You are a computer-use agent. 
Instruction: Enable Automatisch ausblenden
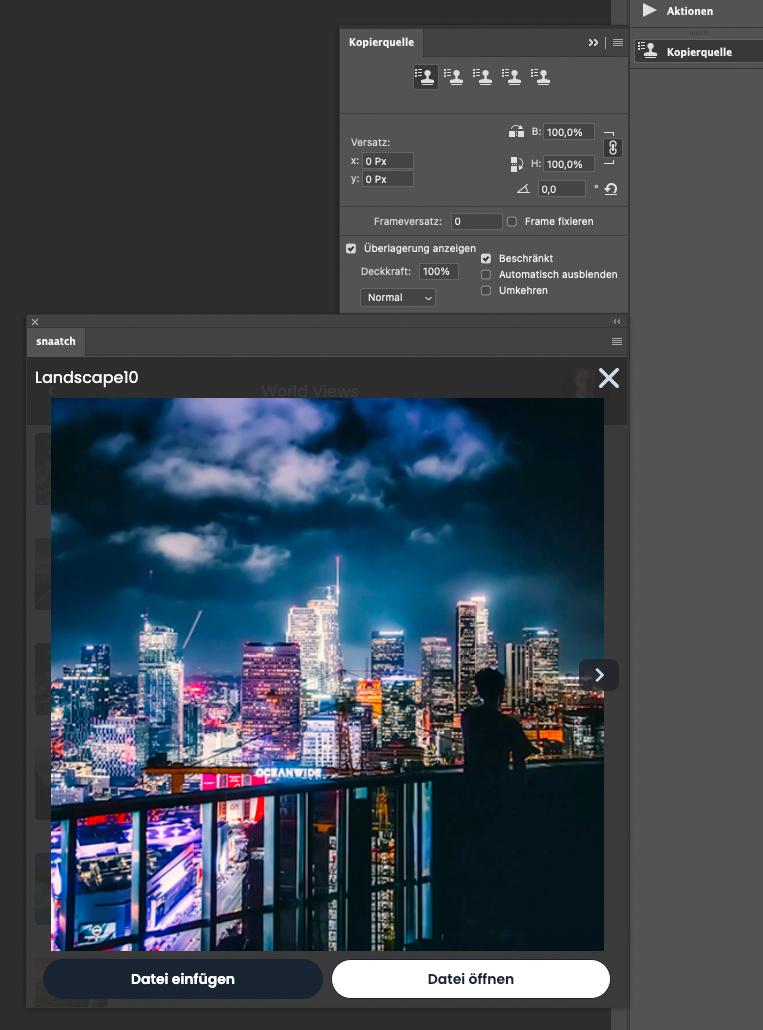click(486, 274)
